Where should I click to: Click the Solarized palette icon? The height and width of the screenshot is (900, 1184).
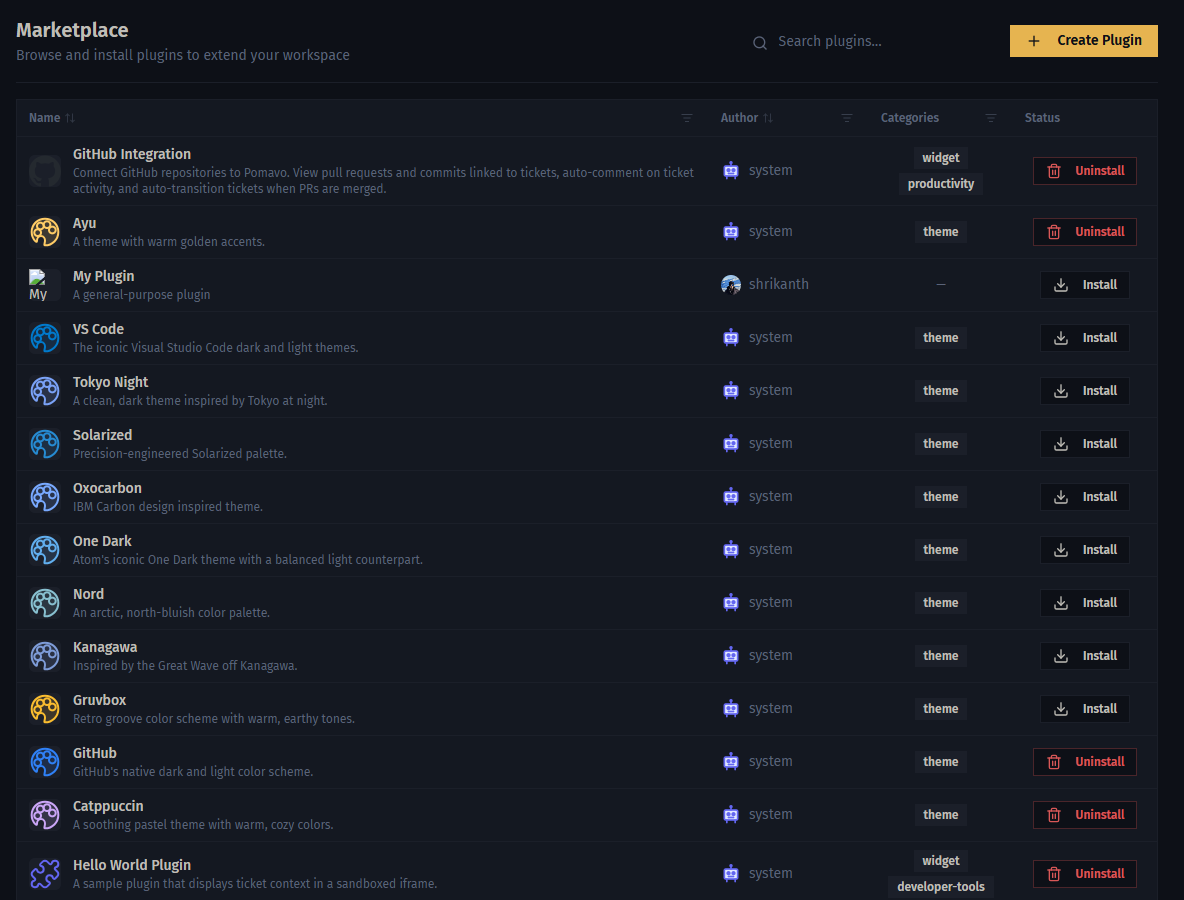point(45,444)
